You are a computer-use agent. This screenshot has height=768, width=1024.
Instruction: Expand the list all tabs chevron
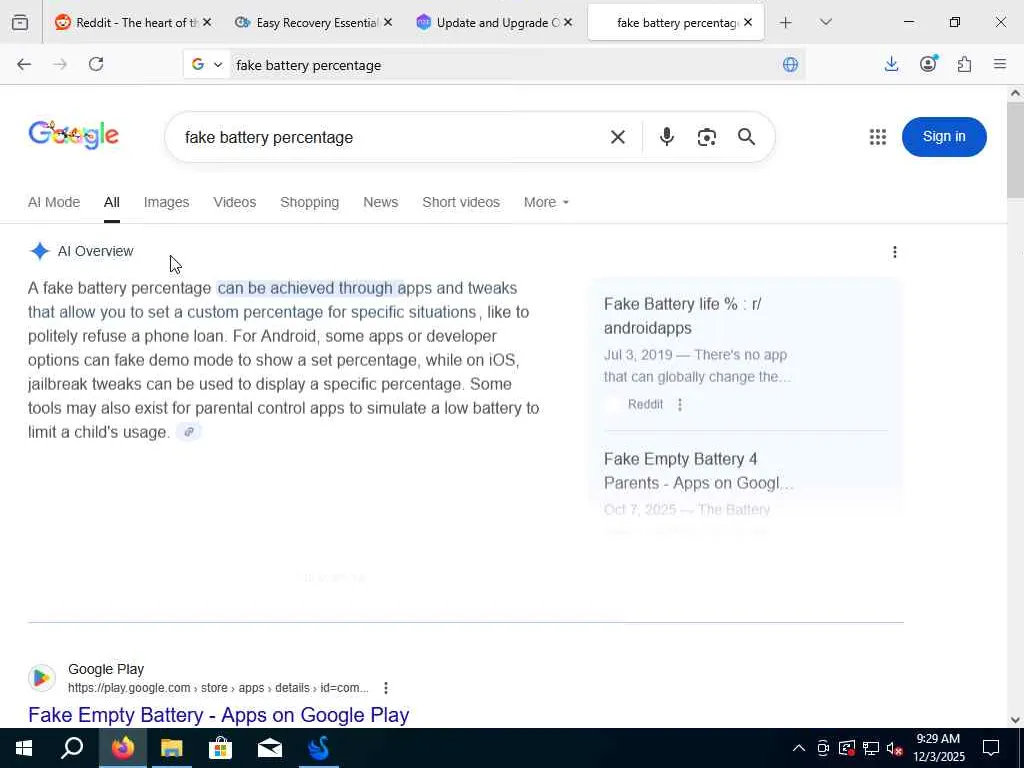(x=825, y=23)
